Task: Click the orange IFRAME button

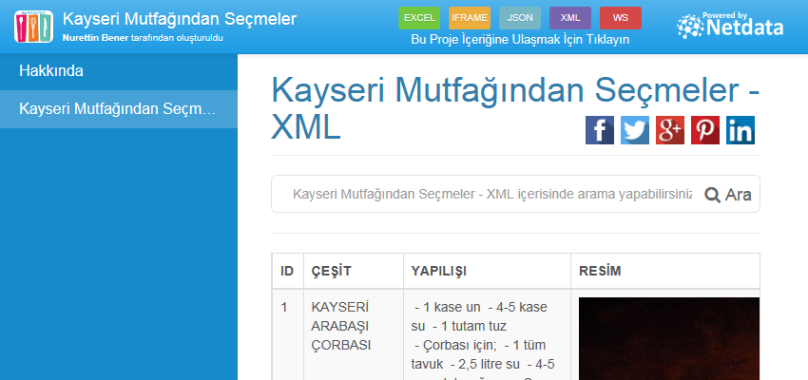Action: click(469, 18)
